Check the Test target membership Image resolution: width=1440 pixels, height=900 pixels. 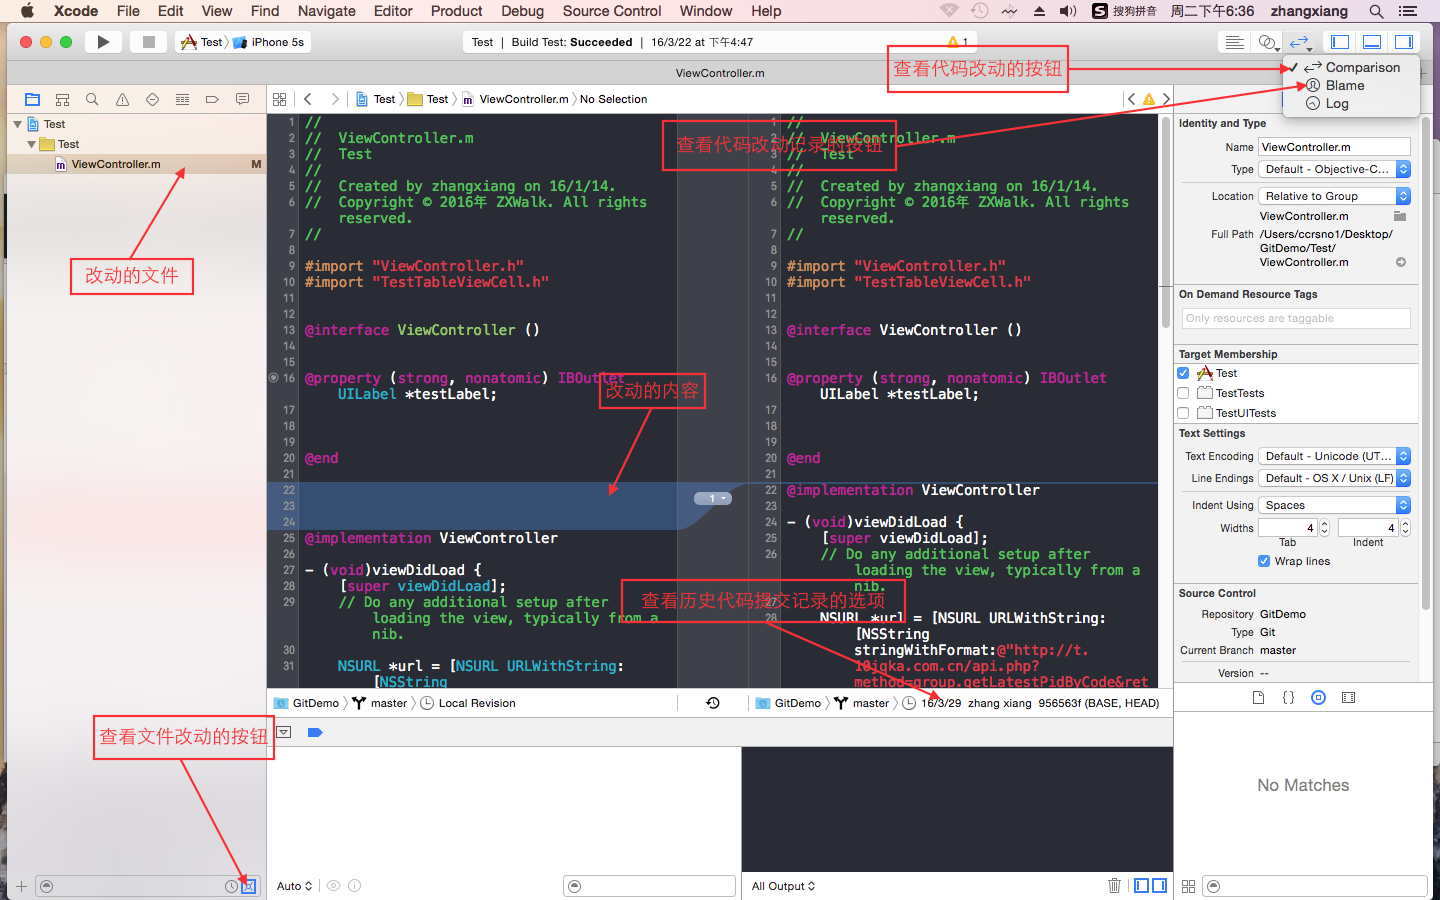(x=1183, y=373)
